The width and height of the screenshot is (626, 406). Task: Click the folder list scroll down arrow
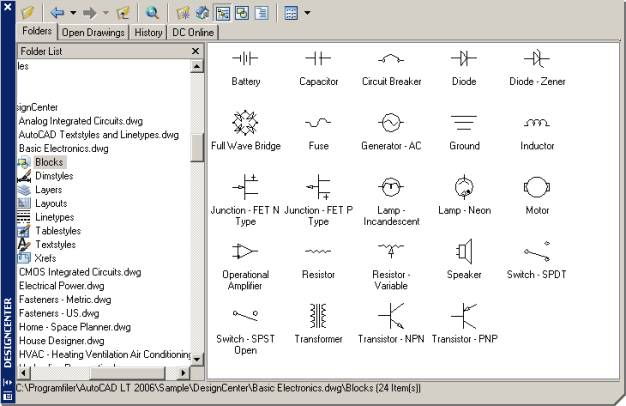click(196, 359)
